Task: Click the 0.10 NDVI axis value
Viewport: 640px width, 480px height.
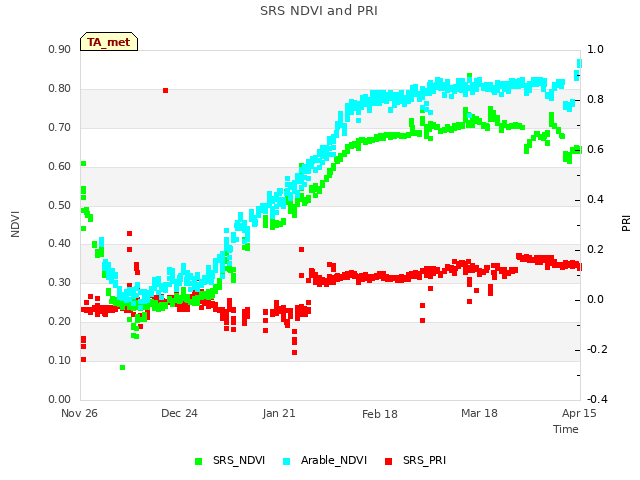Action: 60,360
